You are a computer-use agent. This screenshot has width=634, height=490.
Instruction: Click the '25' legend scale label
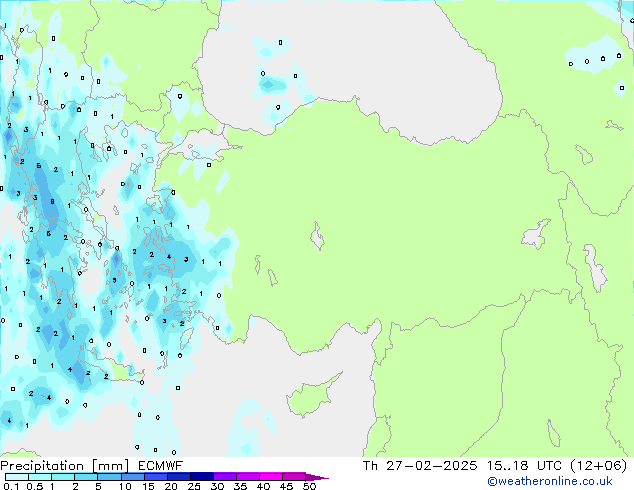pos(194,486)
